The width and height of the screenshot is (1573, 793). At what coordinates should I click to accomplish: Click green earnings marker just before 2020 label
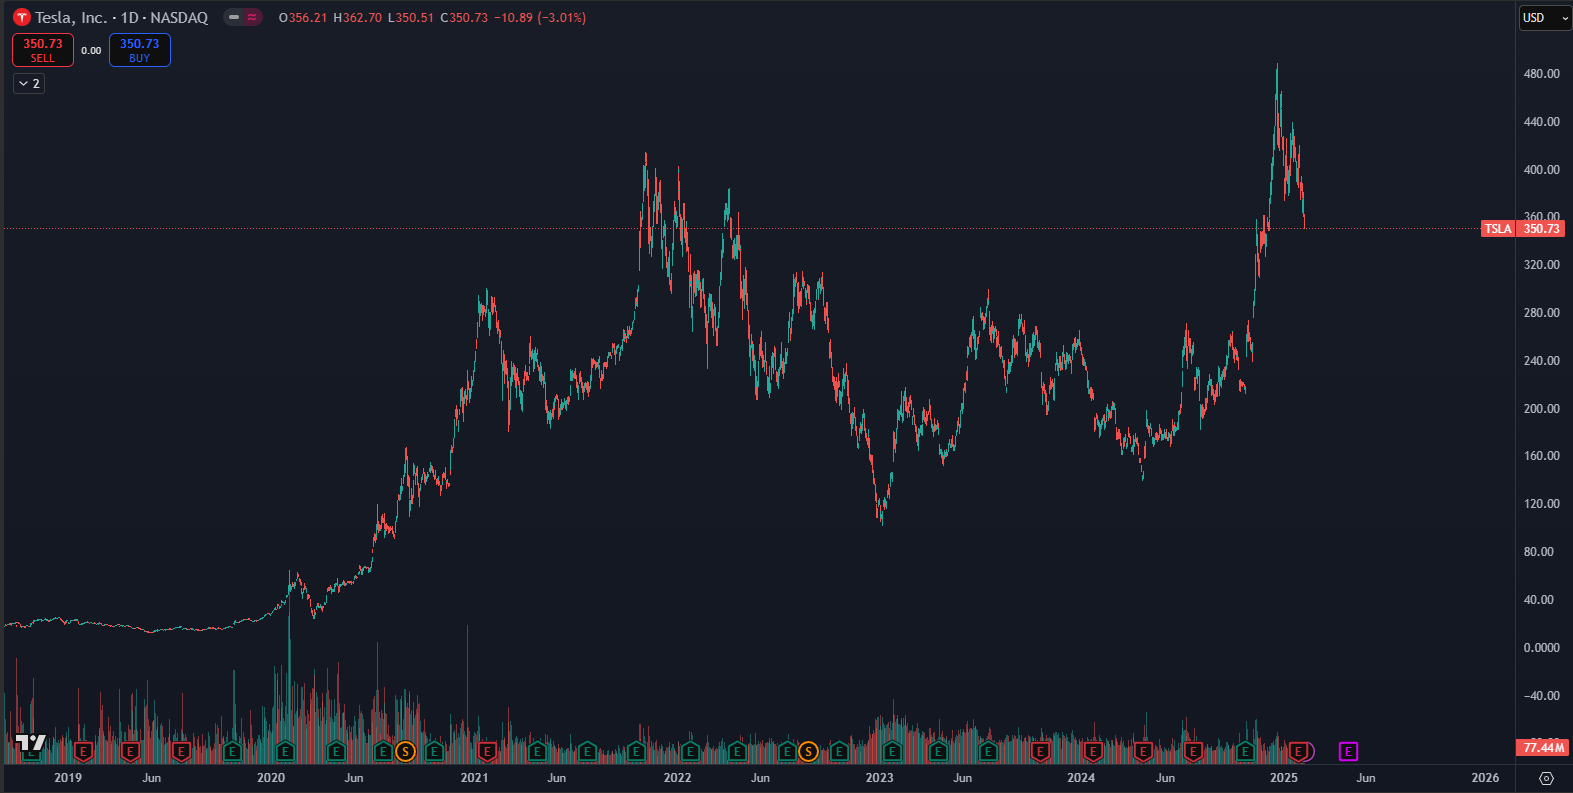[232, 751]
